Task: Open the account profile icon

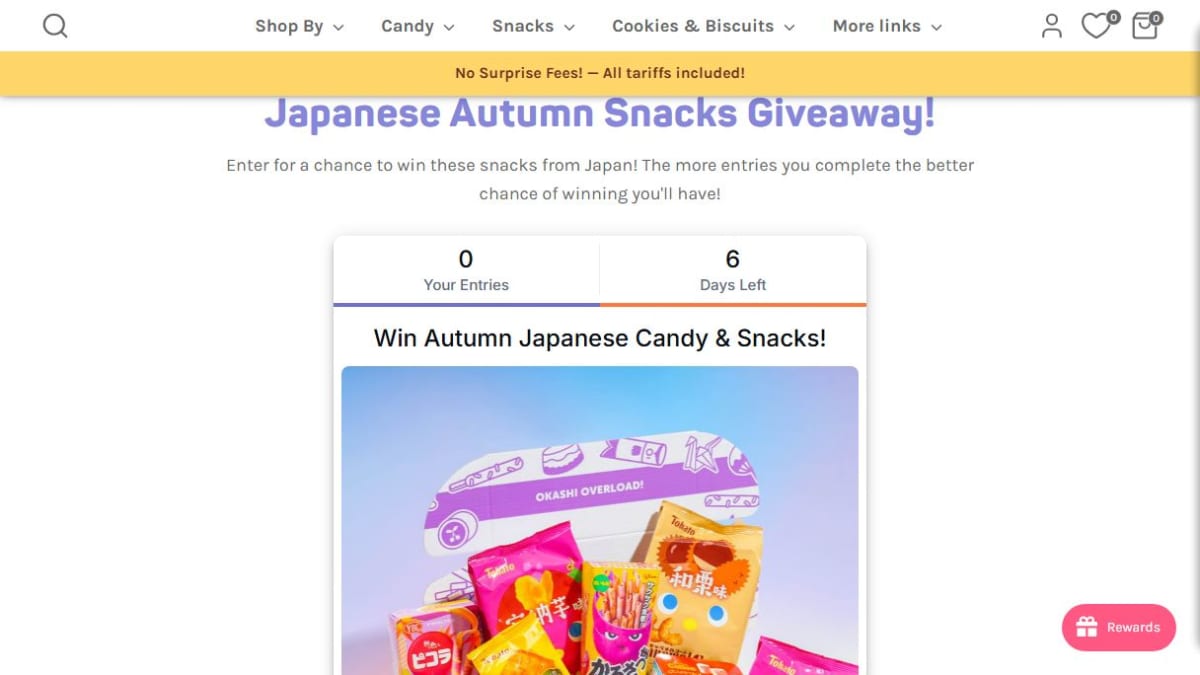Action: [1051, 26]
